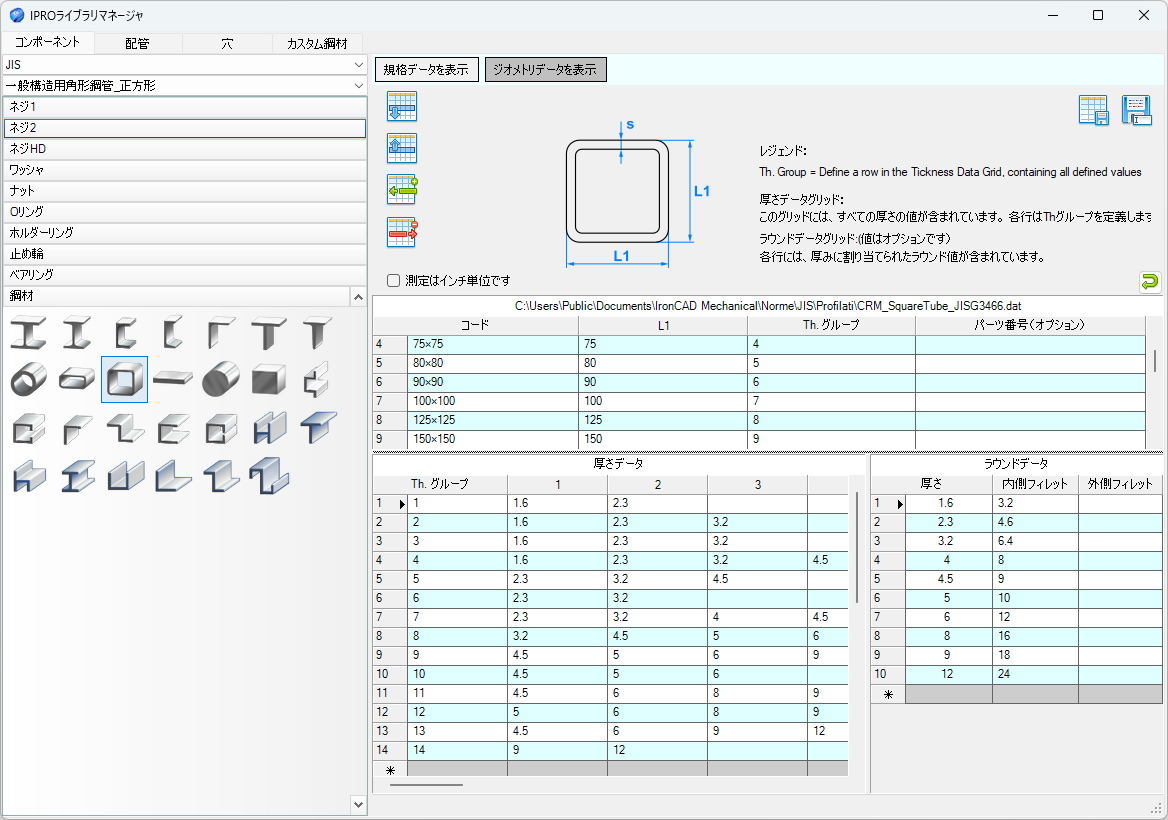Screen dimensions: 1168x820
Task: Select the 150×150 code cell
Action: pyautogui.click(x=493, y=439)
